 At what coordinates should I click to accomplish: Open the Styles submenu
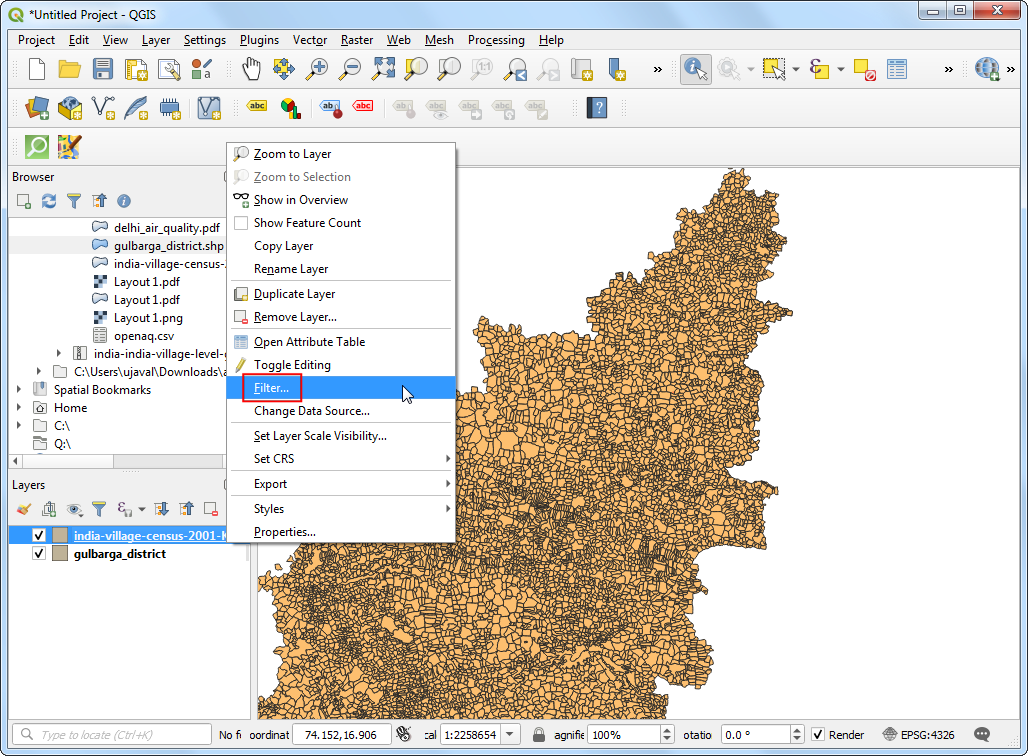coord(341,509)
